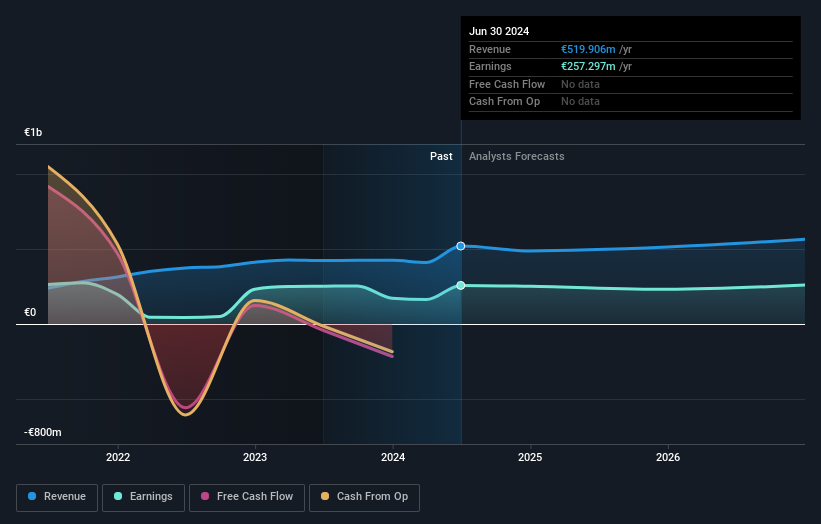Image resolution: width=821 pixels, height=524 pixels.
Task: Click the 'Jun 30 2024' tooltip date
Action: pyautogui.click(x=499, y=31)
